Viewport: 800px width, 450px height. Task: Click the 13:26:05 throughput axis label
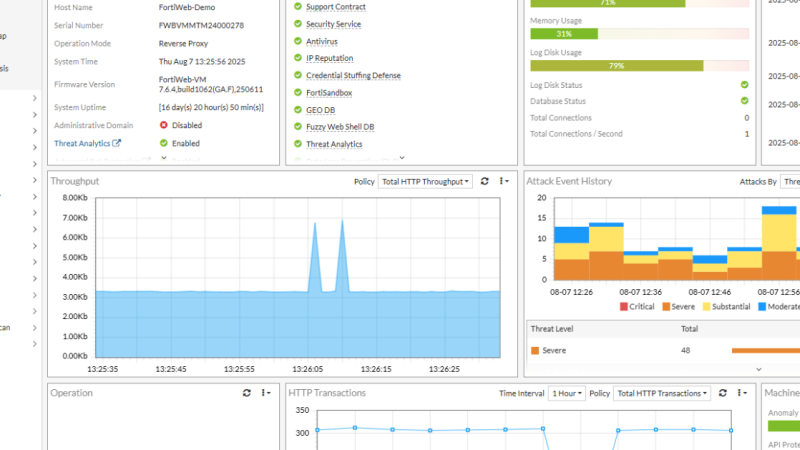click(308, 369)
